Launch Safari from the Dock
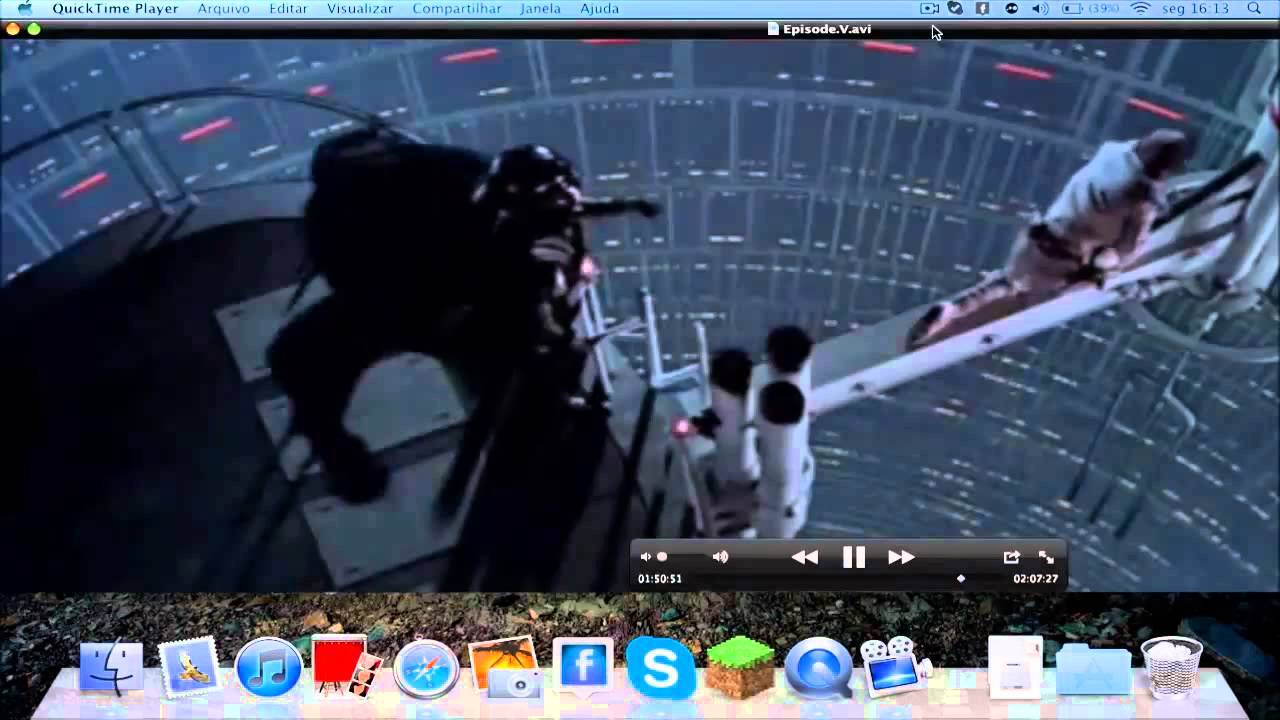 [426, 668]
